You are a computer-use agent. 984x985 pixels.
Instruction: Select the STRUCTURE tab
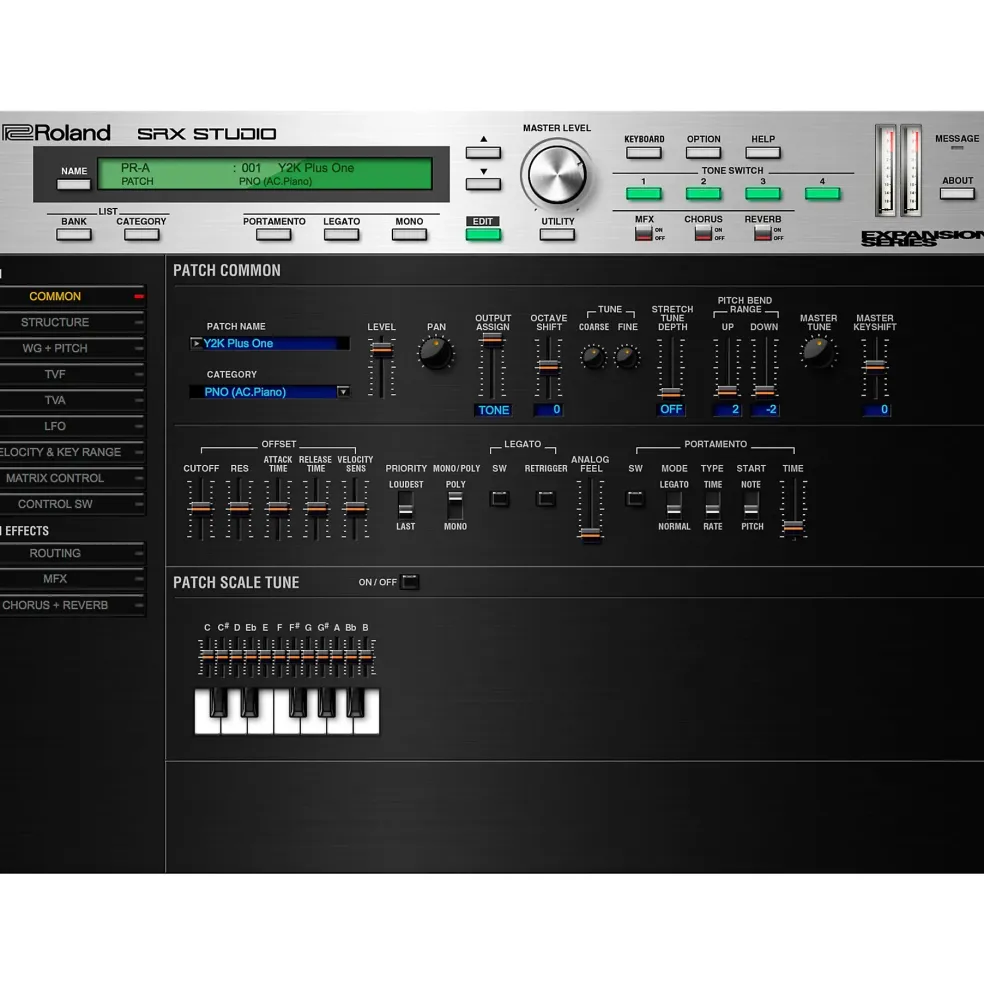pyautogui.click(x=72, y=322)
